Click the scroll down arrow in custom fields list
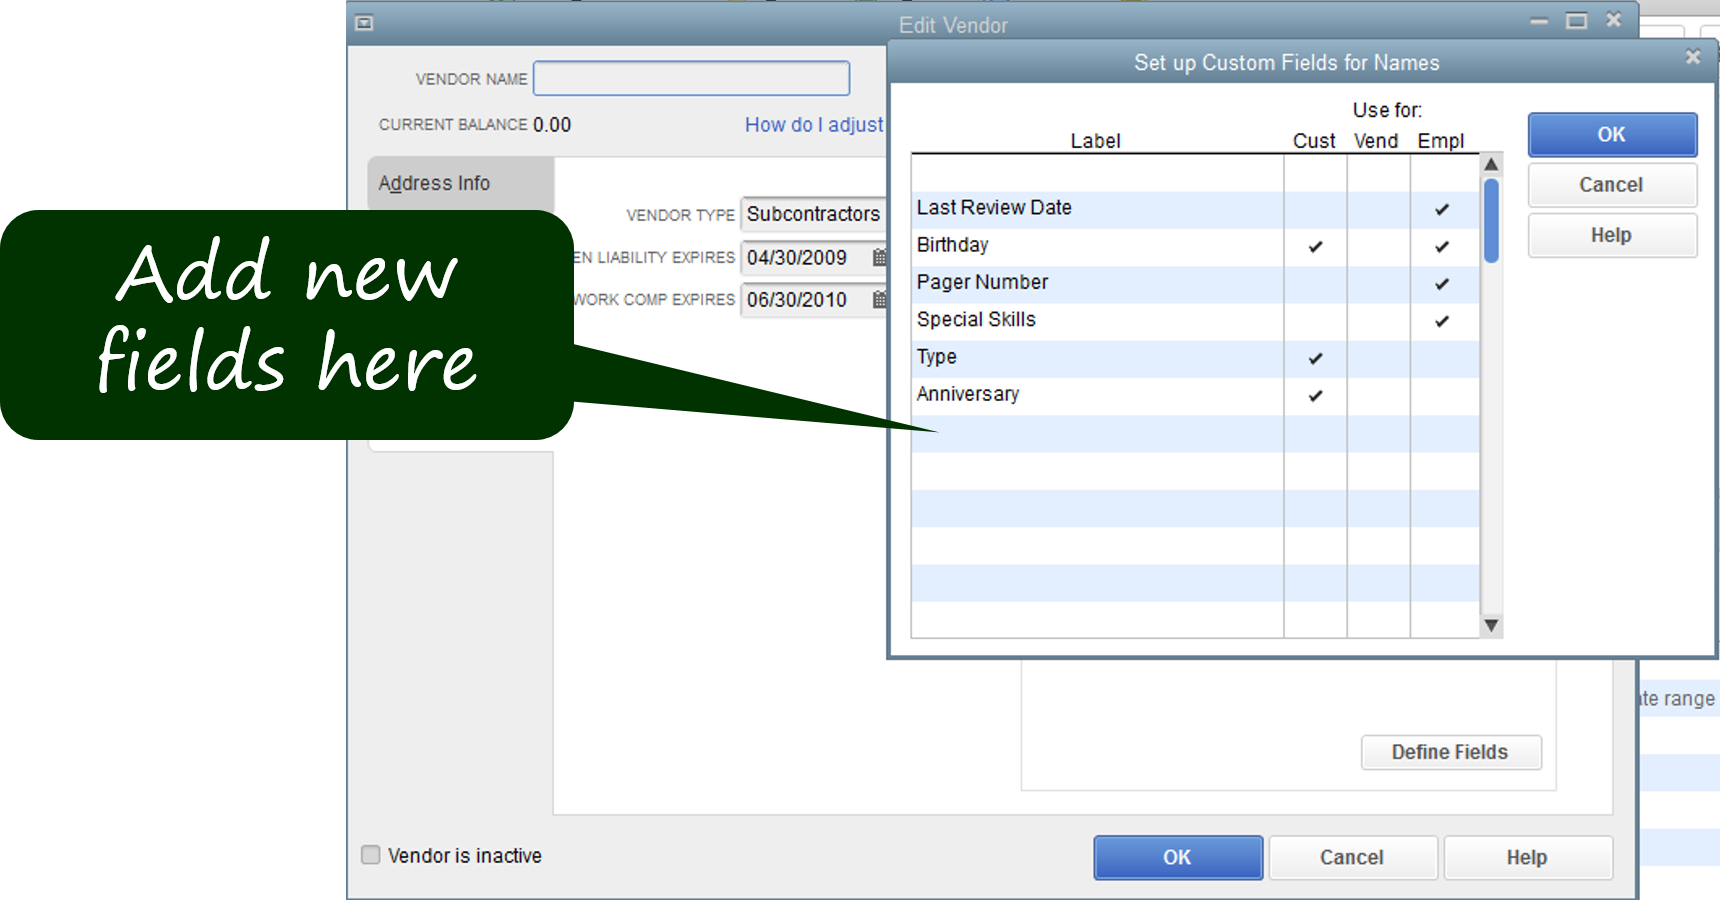The width and height of the screenshot is (1720, 900). pyautogui.click(x=1491, y=626)
